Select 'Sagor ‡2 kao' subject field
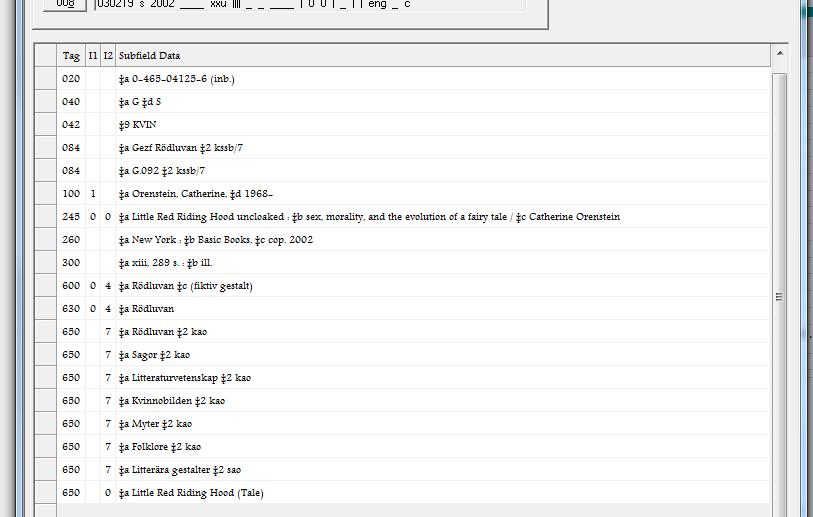813x517 pixels. click(155, 355)
